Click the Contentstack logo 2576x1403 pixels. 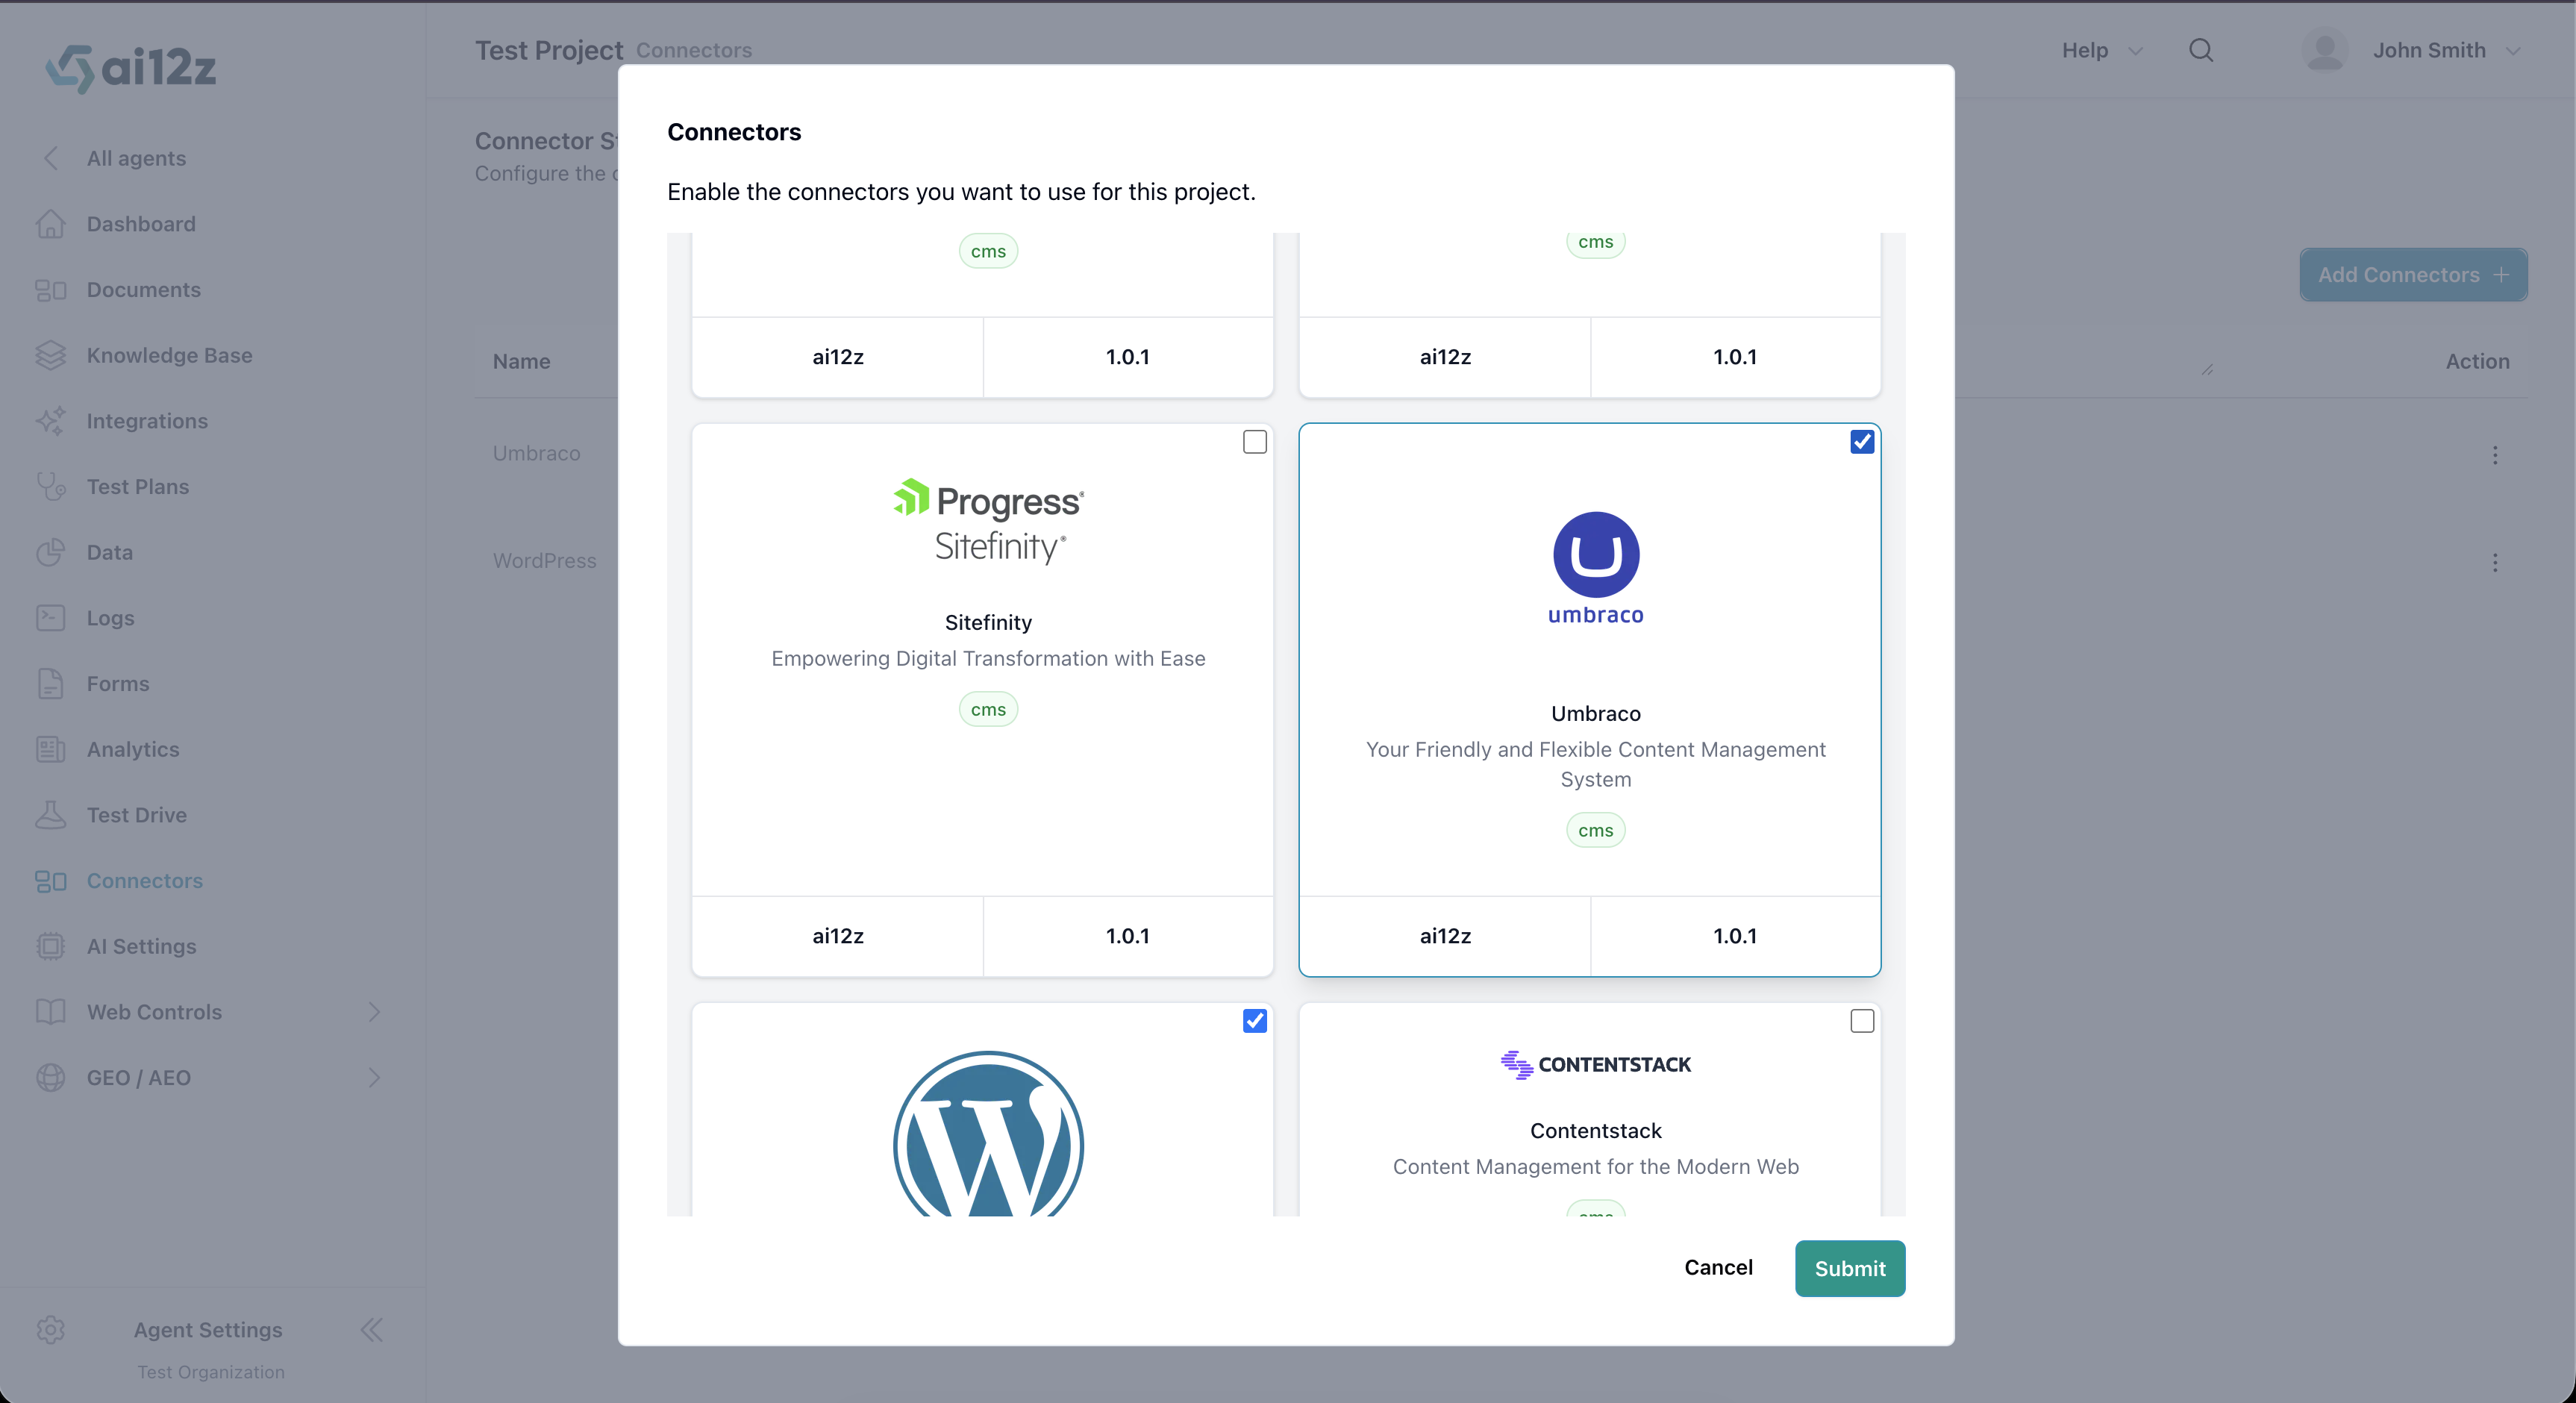pos(1596,1065)
